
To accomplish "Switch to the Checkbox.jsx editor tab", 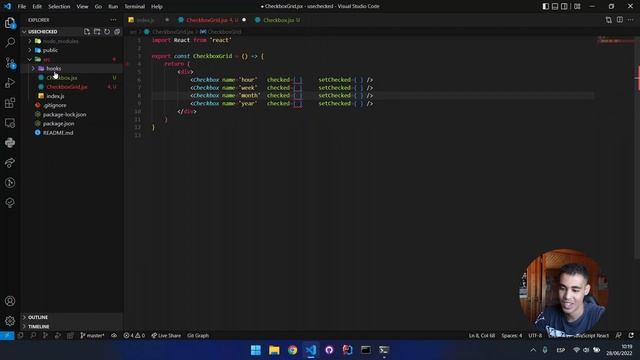I will 278,20.
